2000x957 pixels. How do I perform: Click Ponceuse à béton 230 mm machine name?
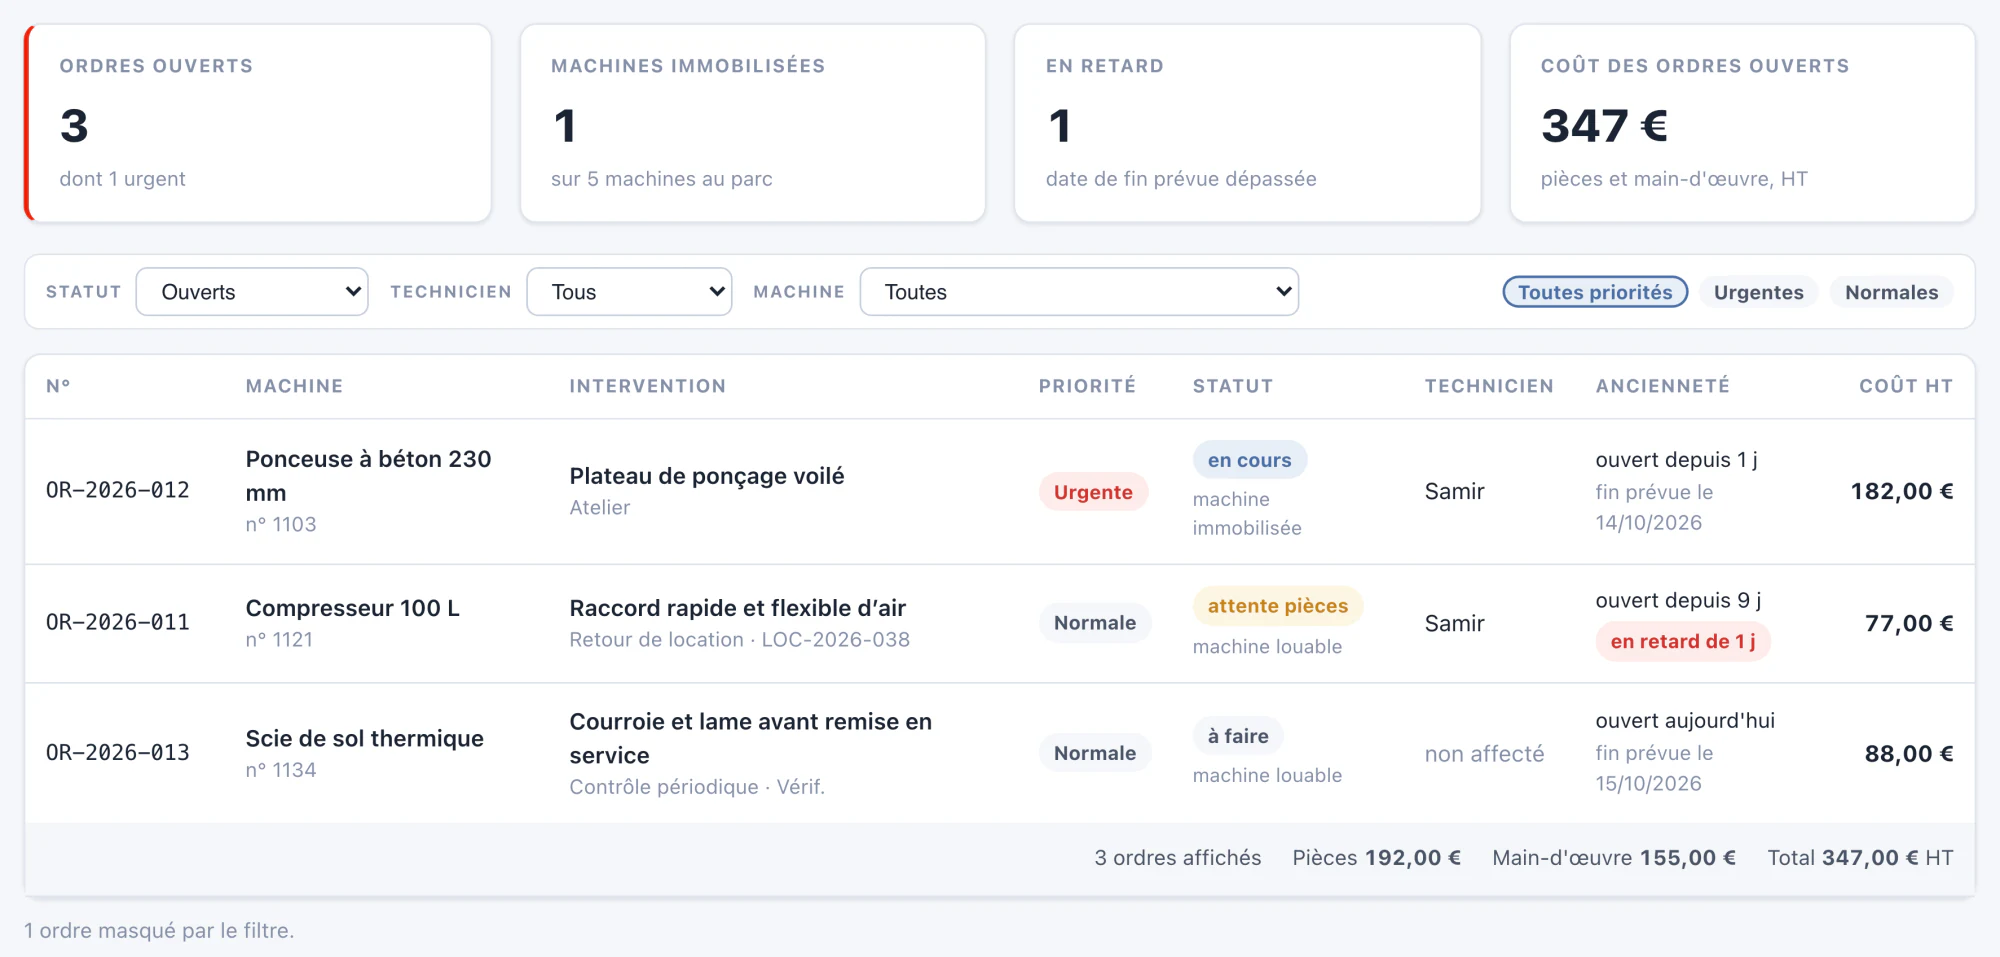[x=368, y=476]
